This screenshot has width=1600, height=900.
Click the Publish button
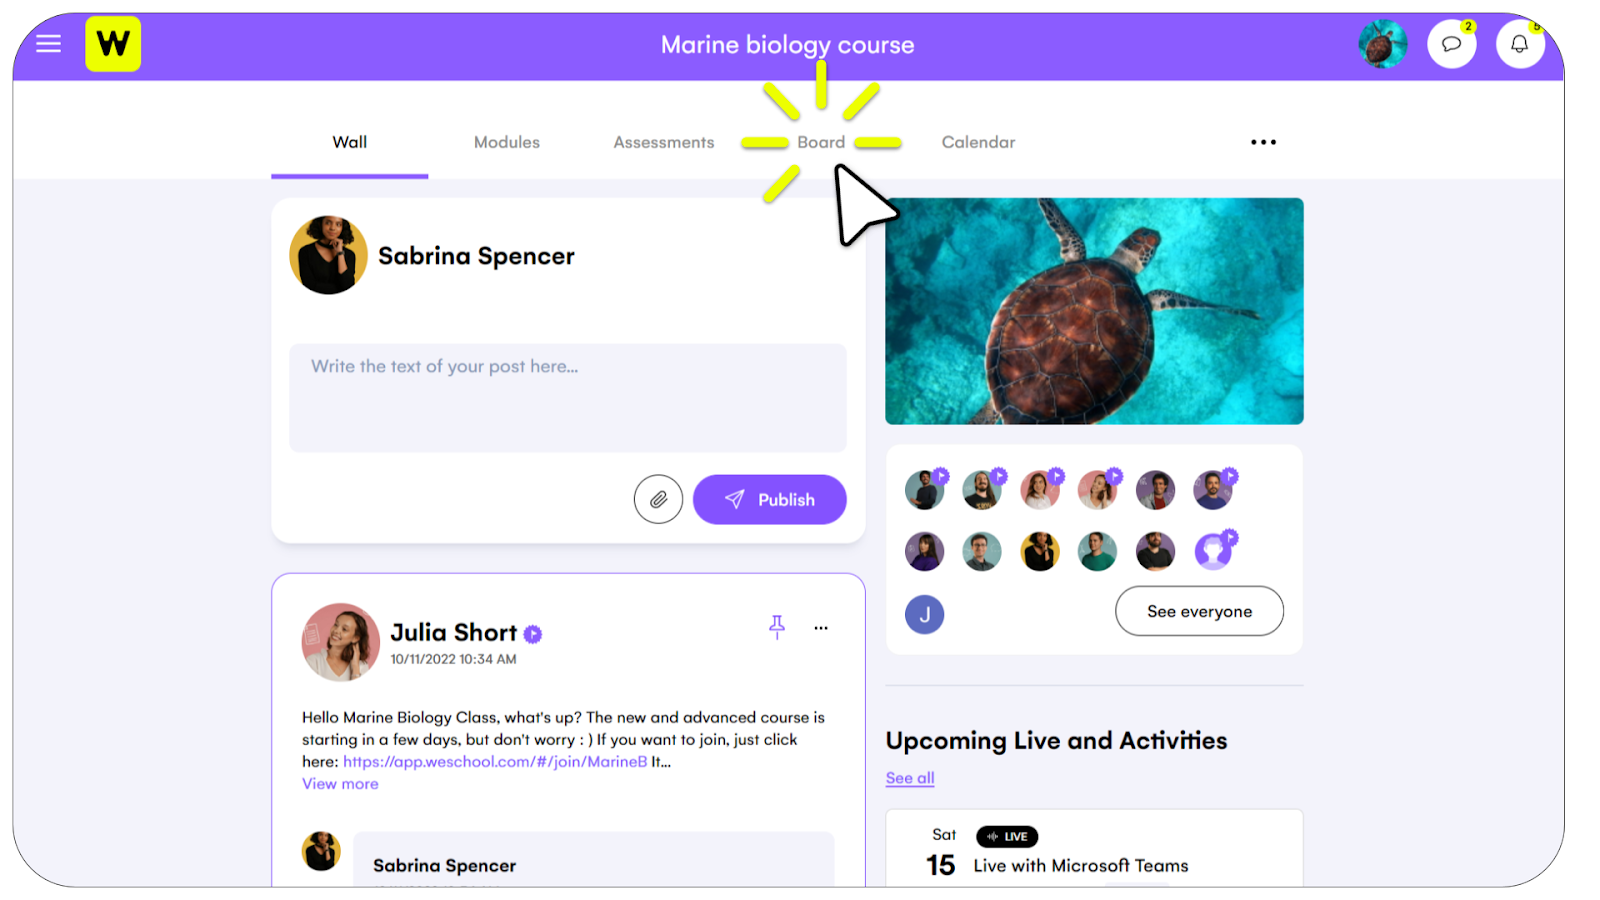(769, 499)
